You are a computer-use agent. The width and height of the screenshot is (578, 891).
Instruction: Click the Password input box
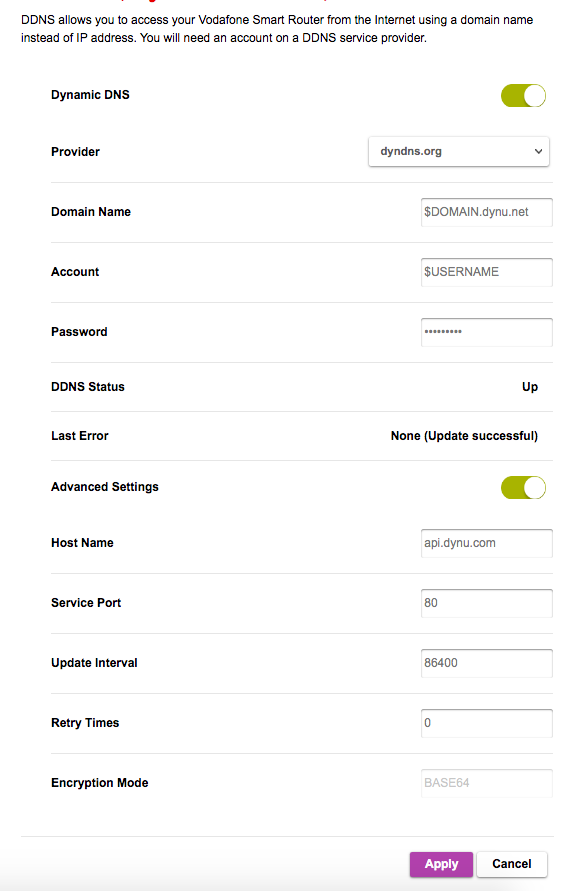[x=487, y=331]
